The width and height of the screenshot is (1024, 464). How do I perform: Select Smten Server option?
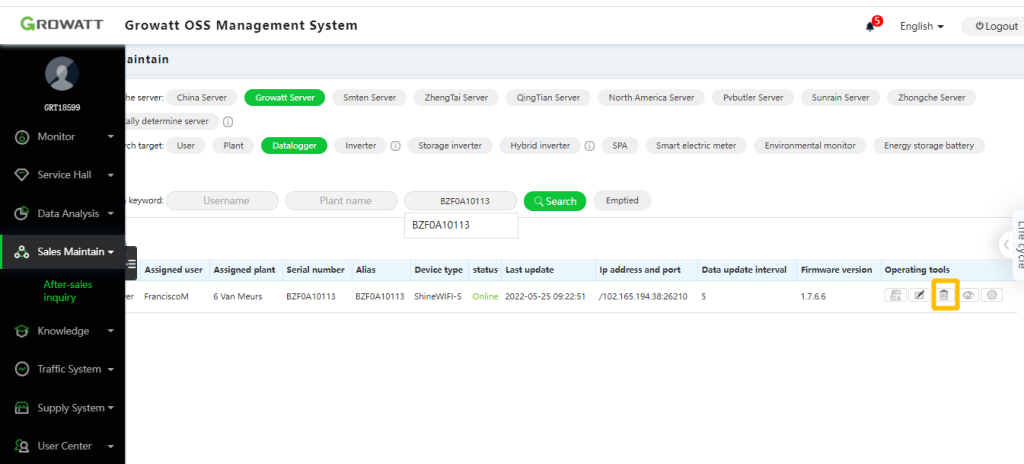pos(370,97)
